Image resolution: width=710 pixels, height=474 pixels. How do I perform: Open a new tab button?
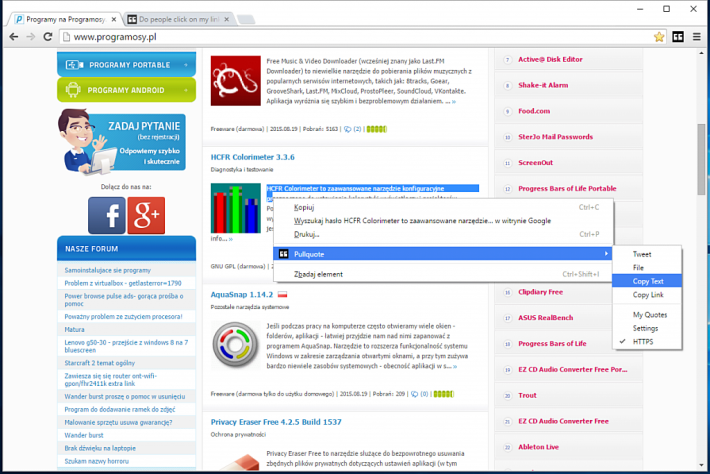coord(246,19)
